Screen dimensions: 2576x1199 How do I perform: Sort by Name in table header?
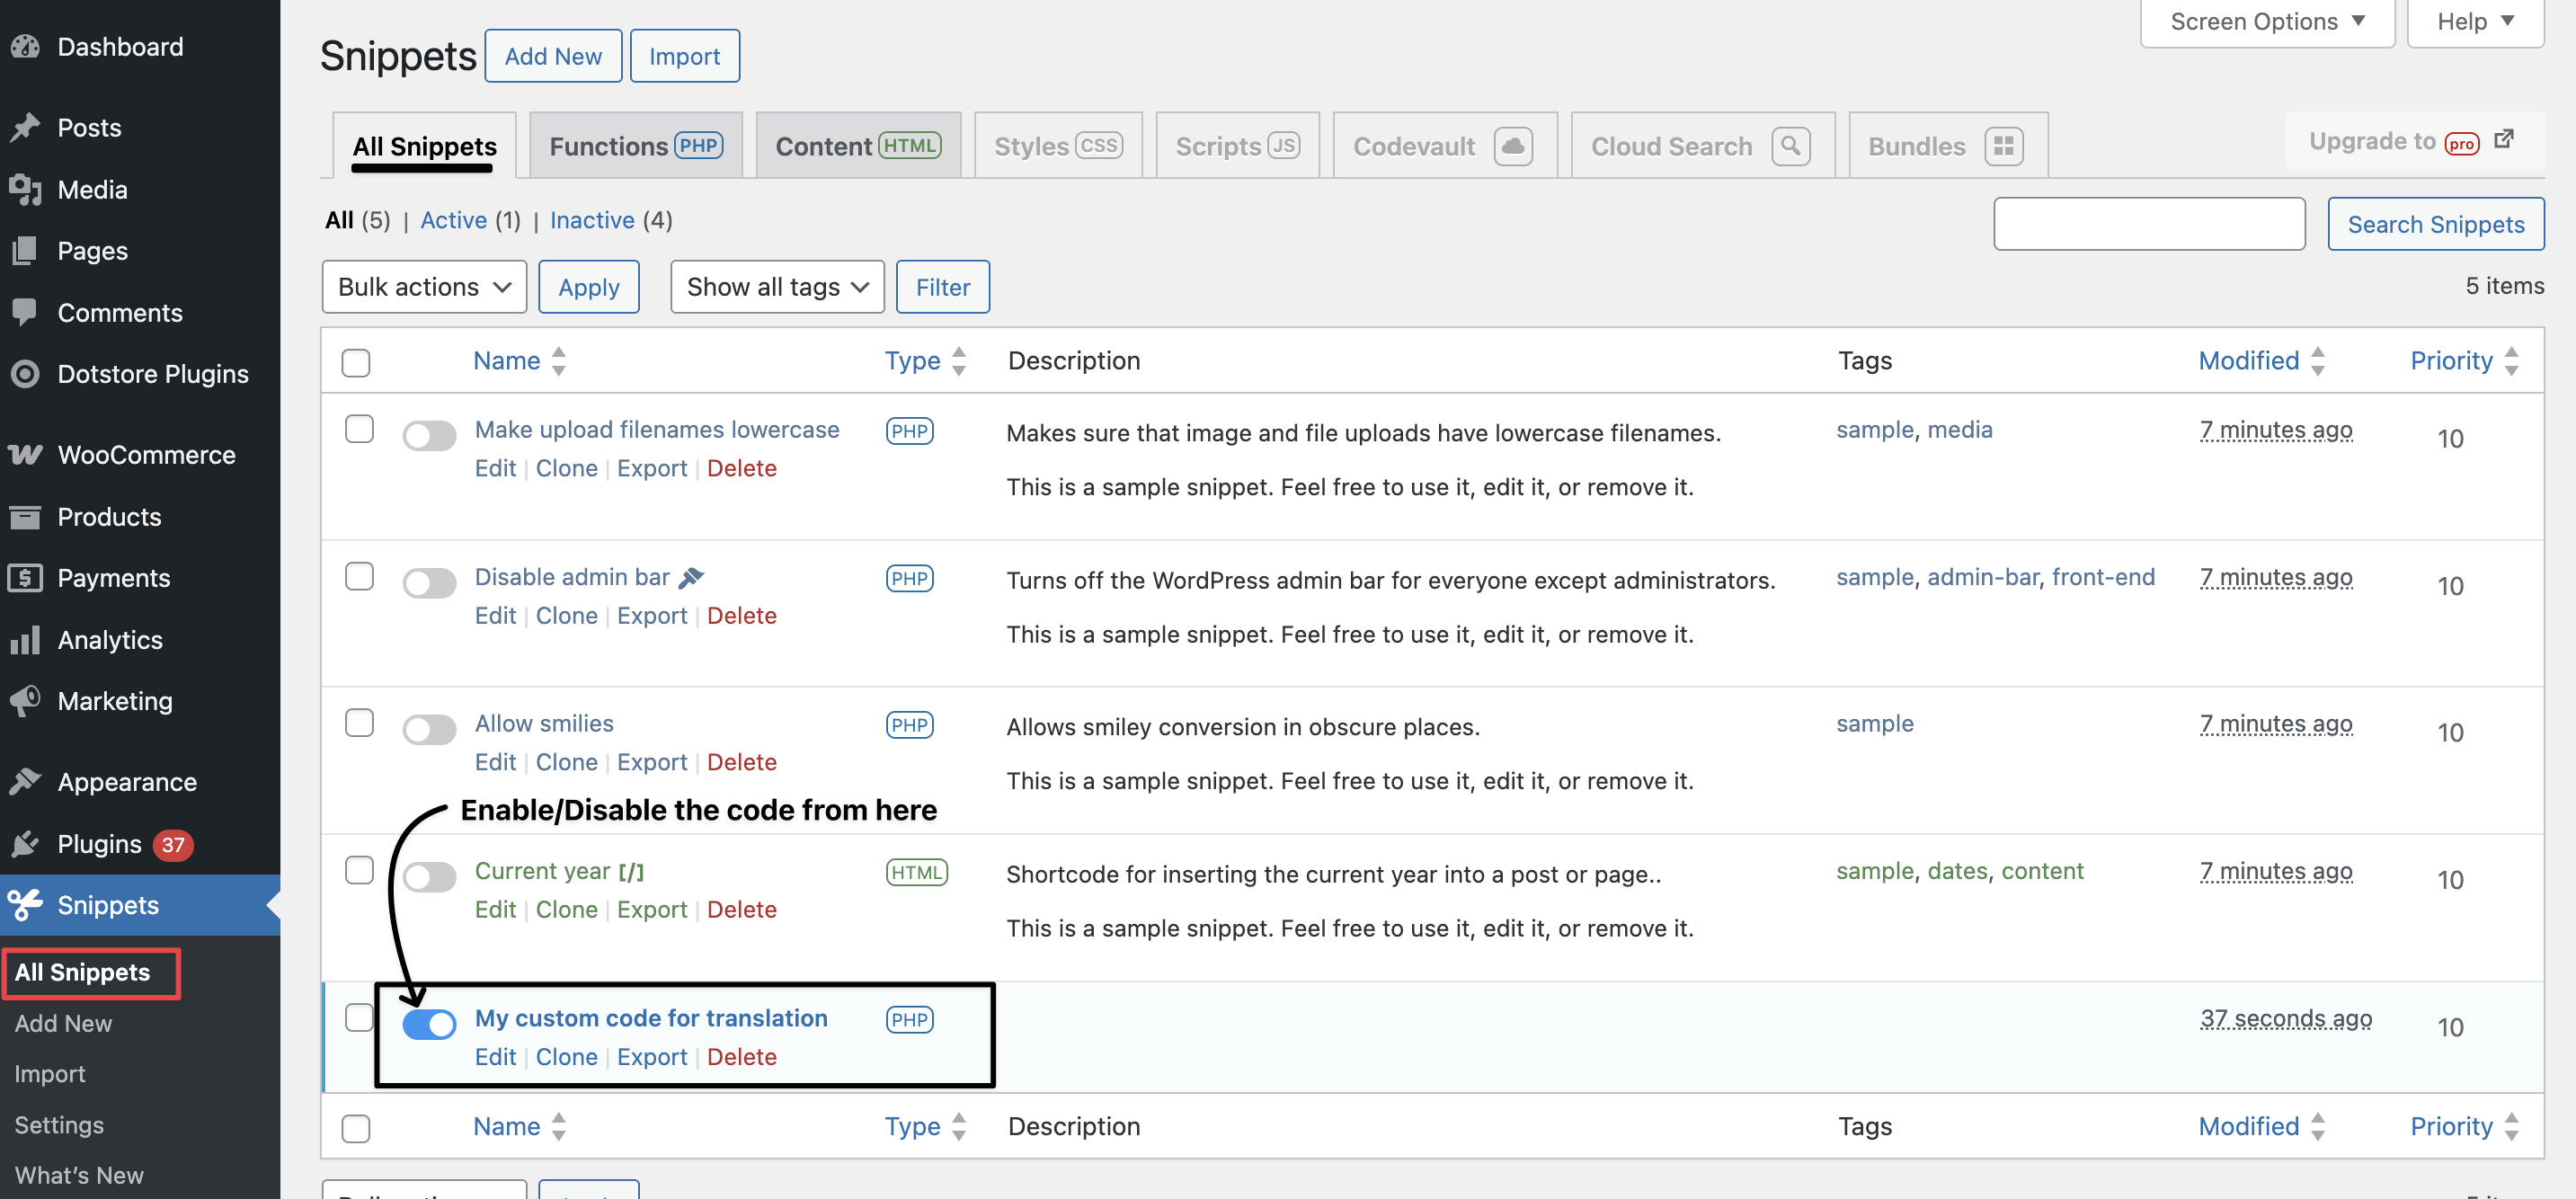coord(520,361)
